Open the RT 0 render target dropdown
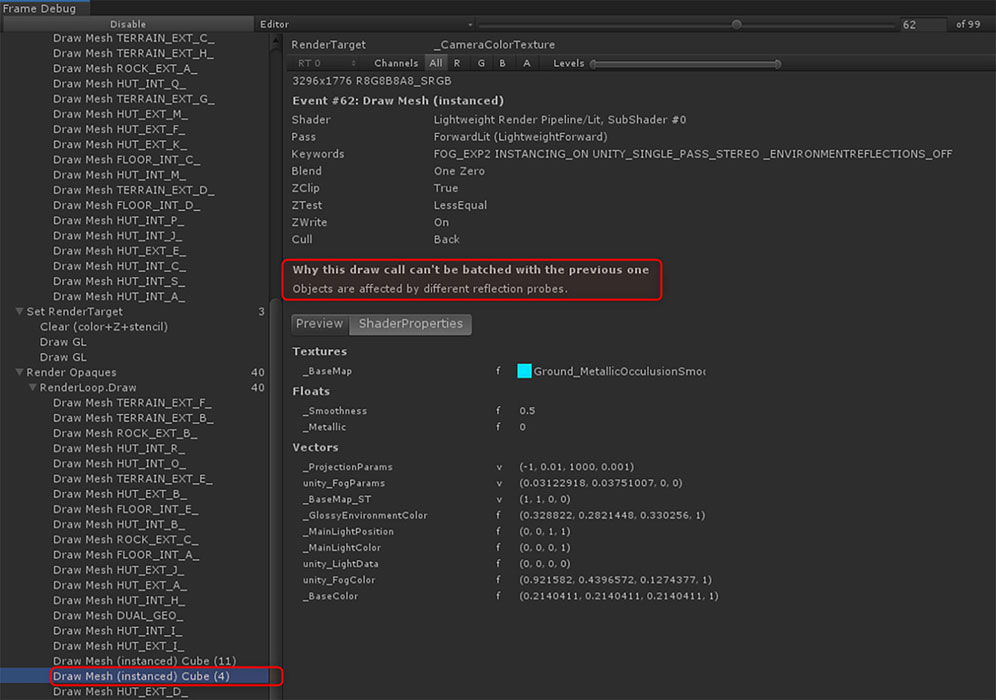996x700 pixels. (326, 63)
